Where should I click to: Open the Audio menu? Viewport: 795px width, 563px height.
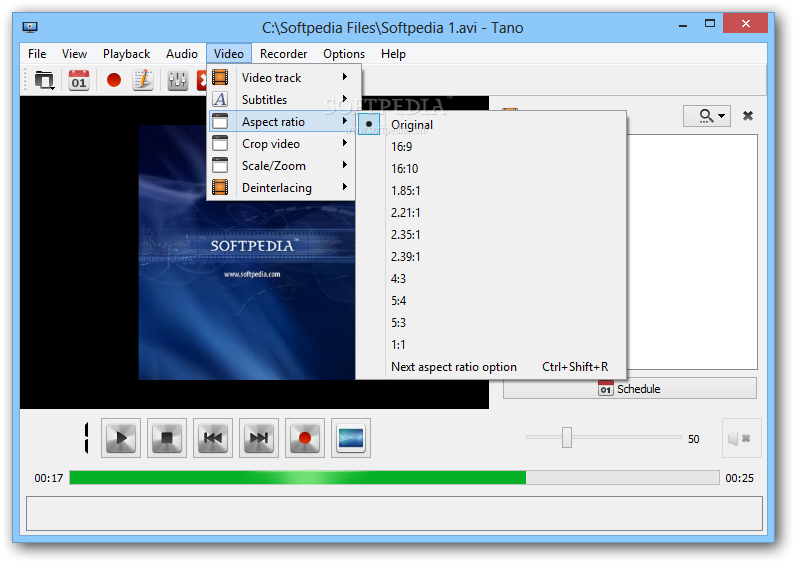182,54
